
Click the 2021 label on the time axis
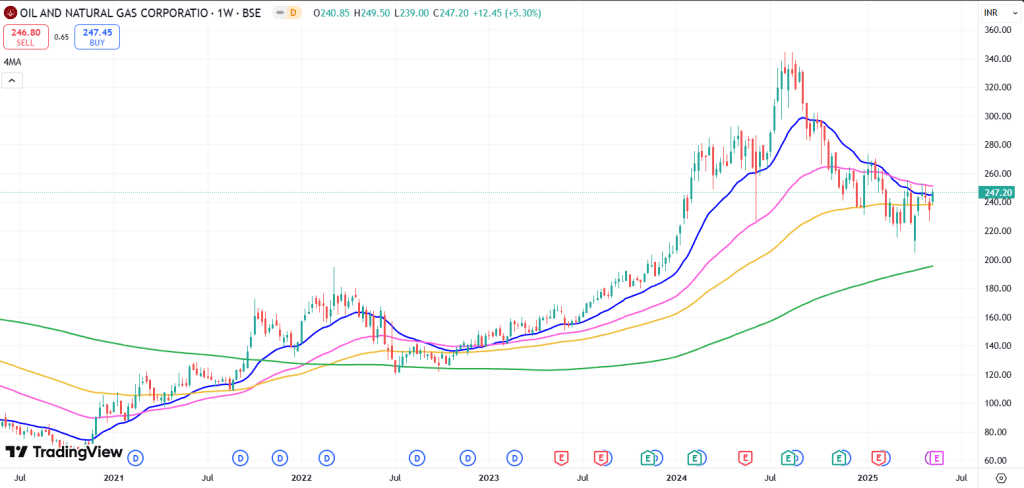[114, 478]
